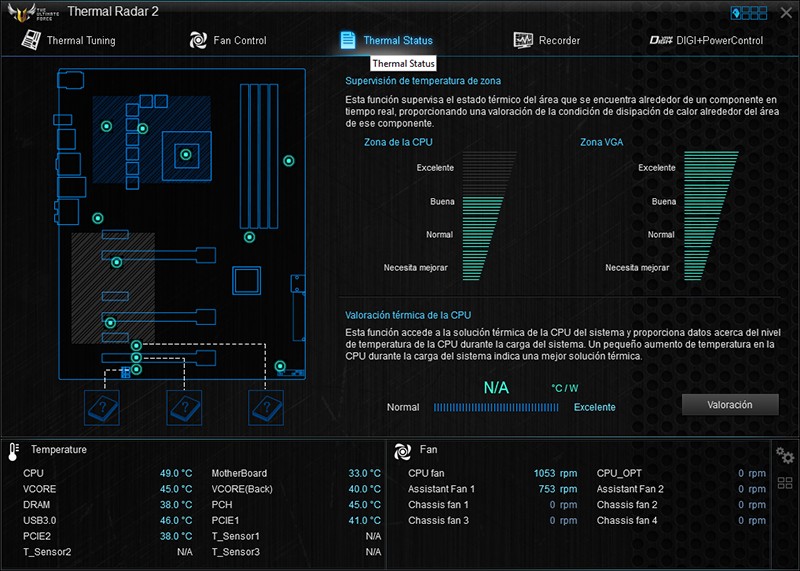Screen dimensions: 800x571
Task: Click the Fan Control spinning fan icon
Action: (198, 40)
